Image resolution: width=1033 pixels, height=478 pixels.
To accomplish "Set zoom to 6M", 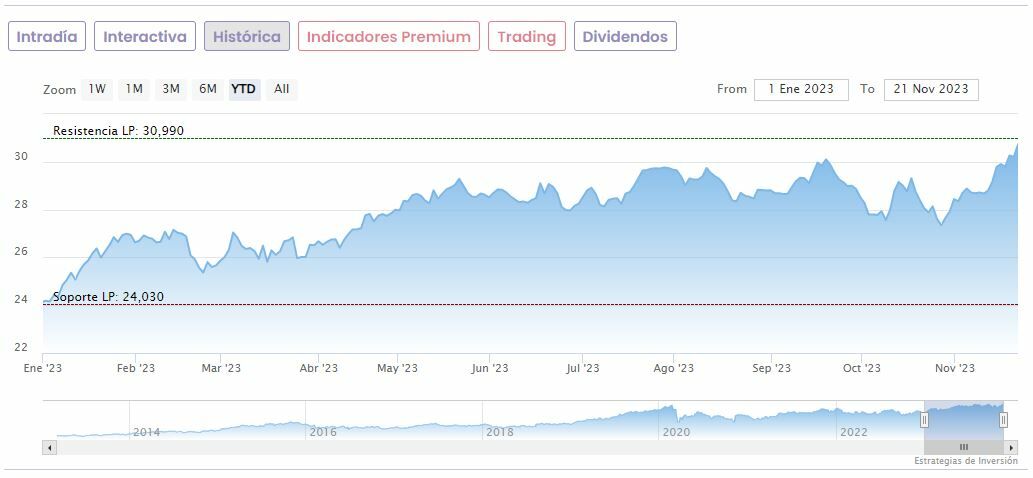I will click(x=208, y=89).
